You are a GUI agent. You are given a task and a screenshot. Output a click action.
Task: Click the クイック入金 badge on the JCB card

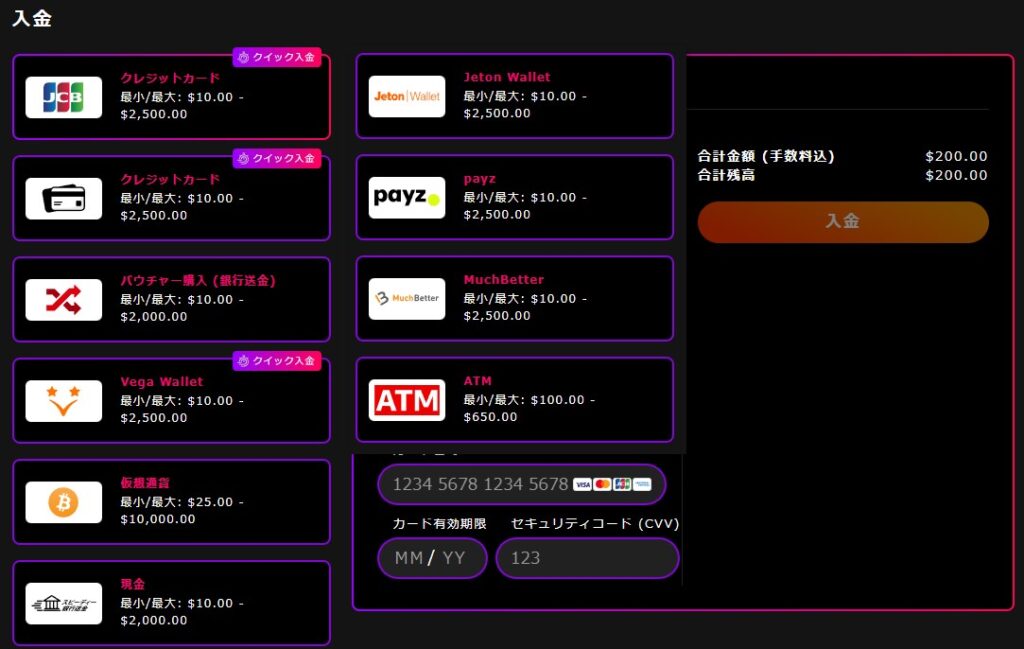[x=277, y=57]
